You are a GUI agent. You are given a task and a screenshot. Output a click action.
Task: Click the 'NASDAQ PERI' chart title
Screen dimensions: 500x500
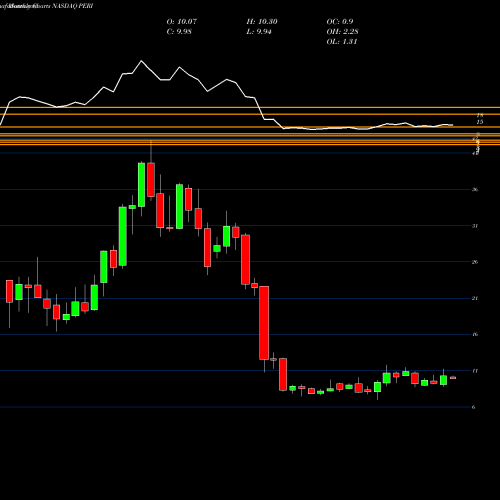[73, 6]
